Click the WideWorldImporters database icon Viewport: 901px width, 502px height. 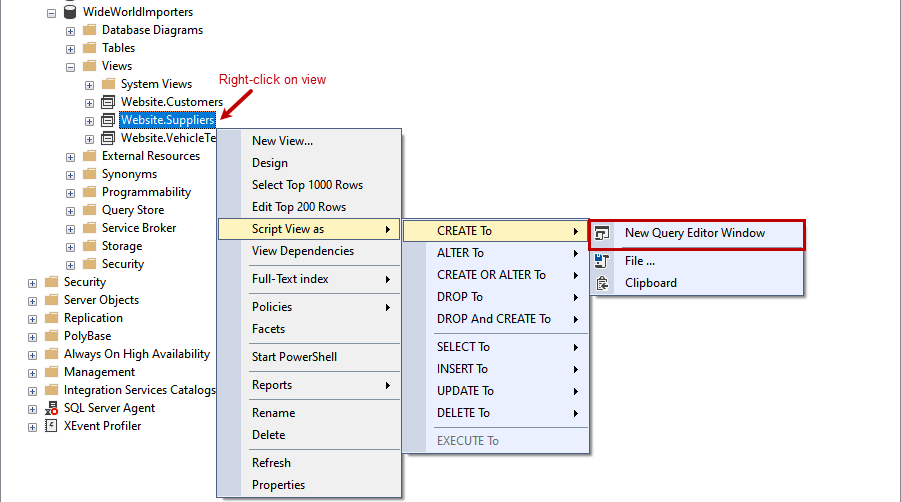point(70,11)
